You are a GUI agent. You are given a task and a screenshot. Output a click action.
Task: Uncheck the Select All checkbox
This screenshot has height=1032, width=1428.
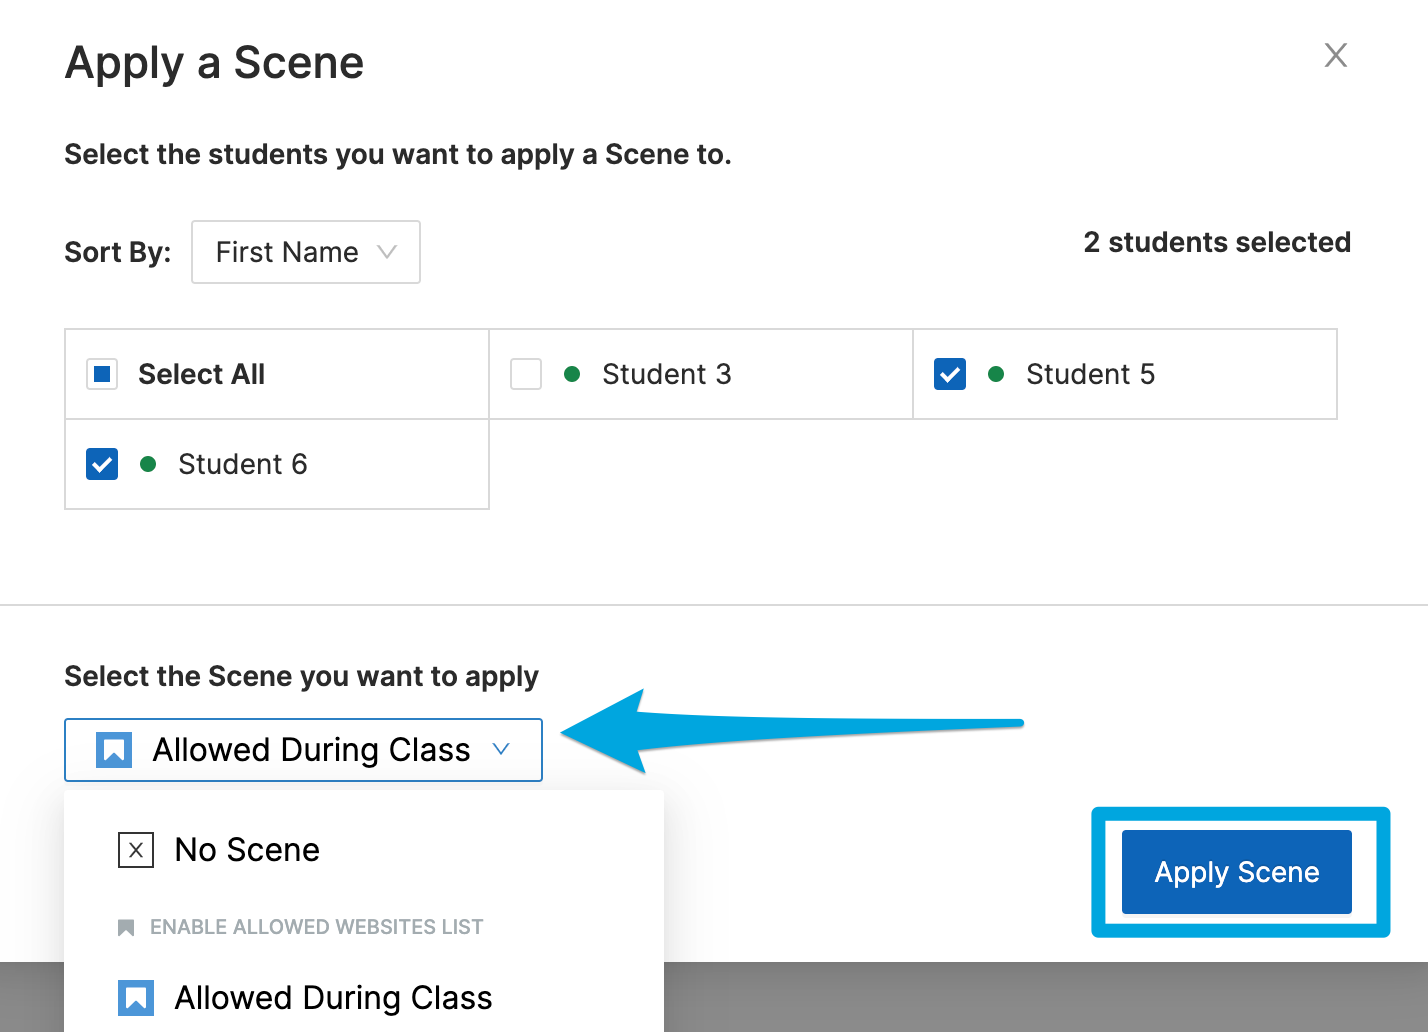tap(101, 373)
